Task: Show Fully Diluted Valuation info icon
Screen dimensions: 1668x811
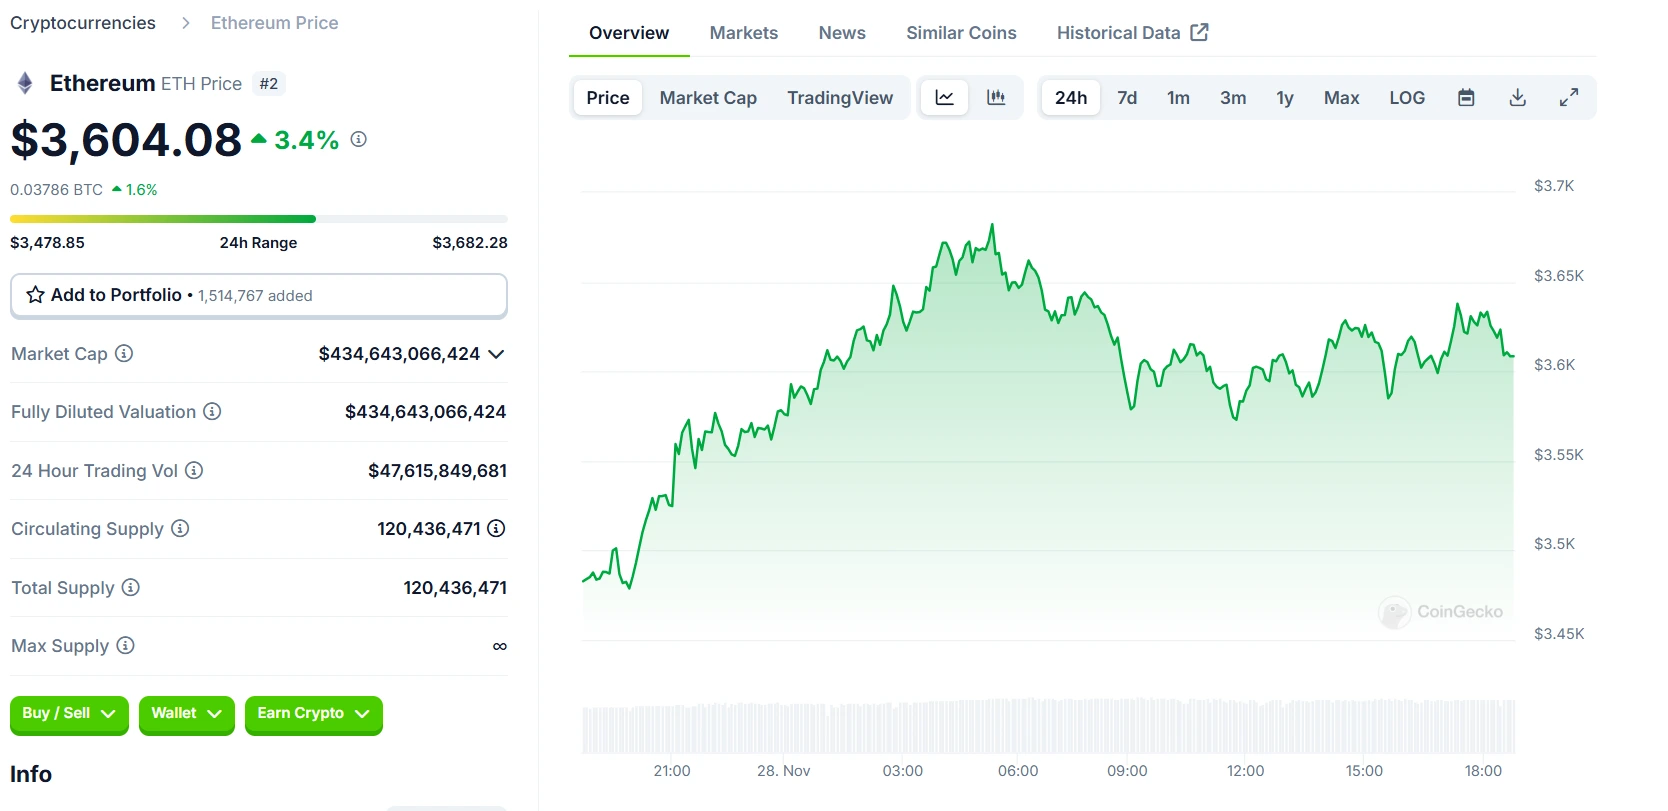Action: (x=212, y=411)
